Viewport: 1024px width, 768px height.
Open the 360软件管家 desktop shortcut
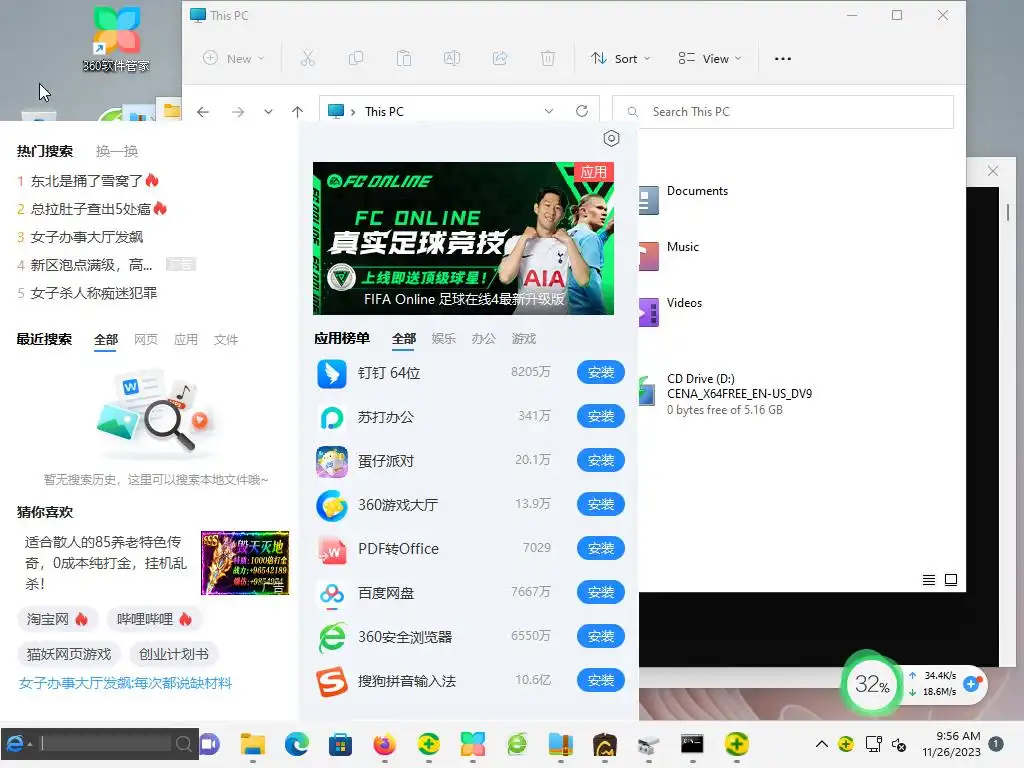[116, 38]
